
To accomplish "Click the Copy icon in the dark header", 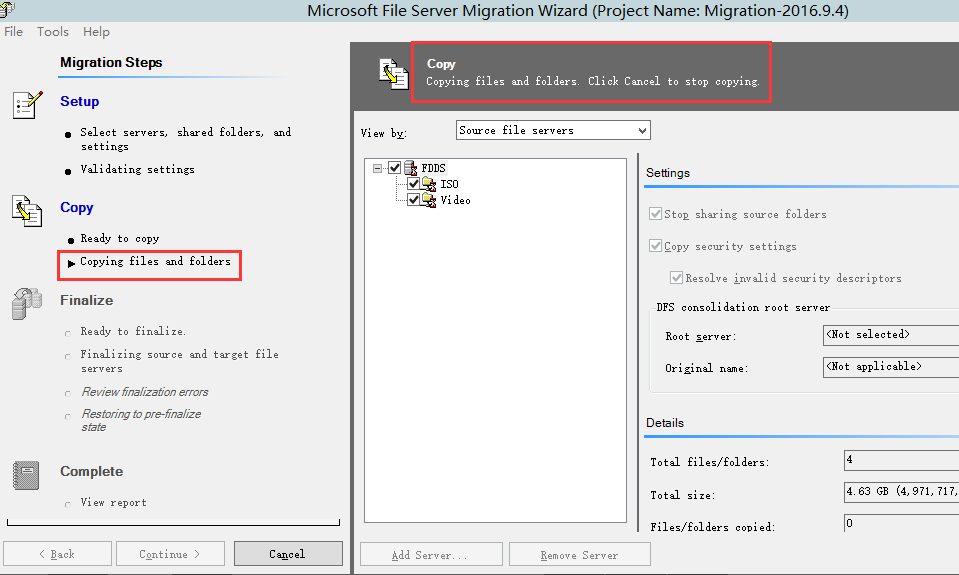I will [393, 74].
